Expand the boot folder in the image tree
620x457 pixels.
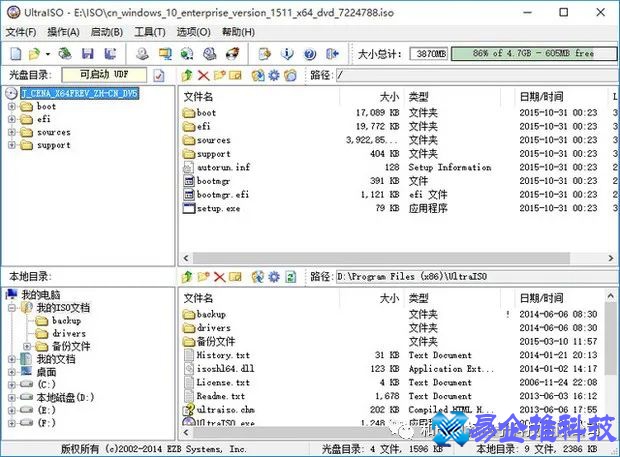click(x=12, y=106)
